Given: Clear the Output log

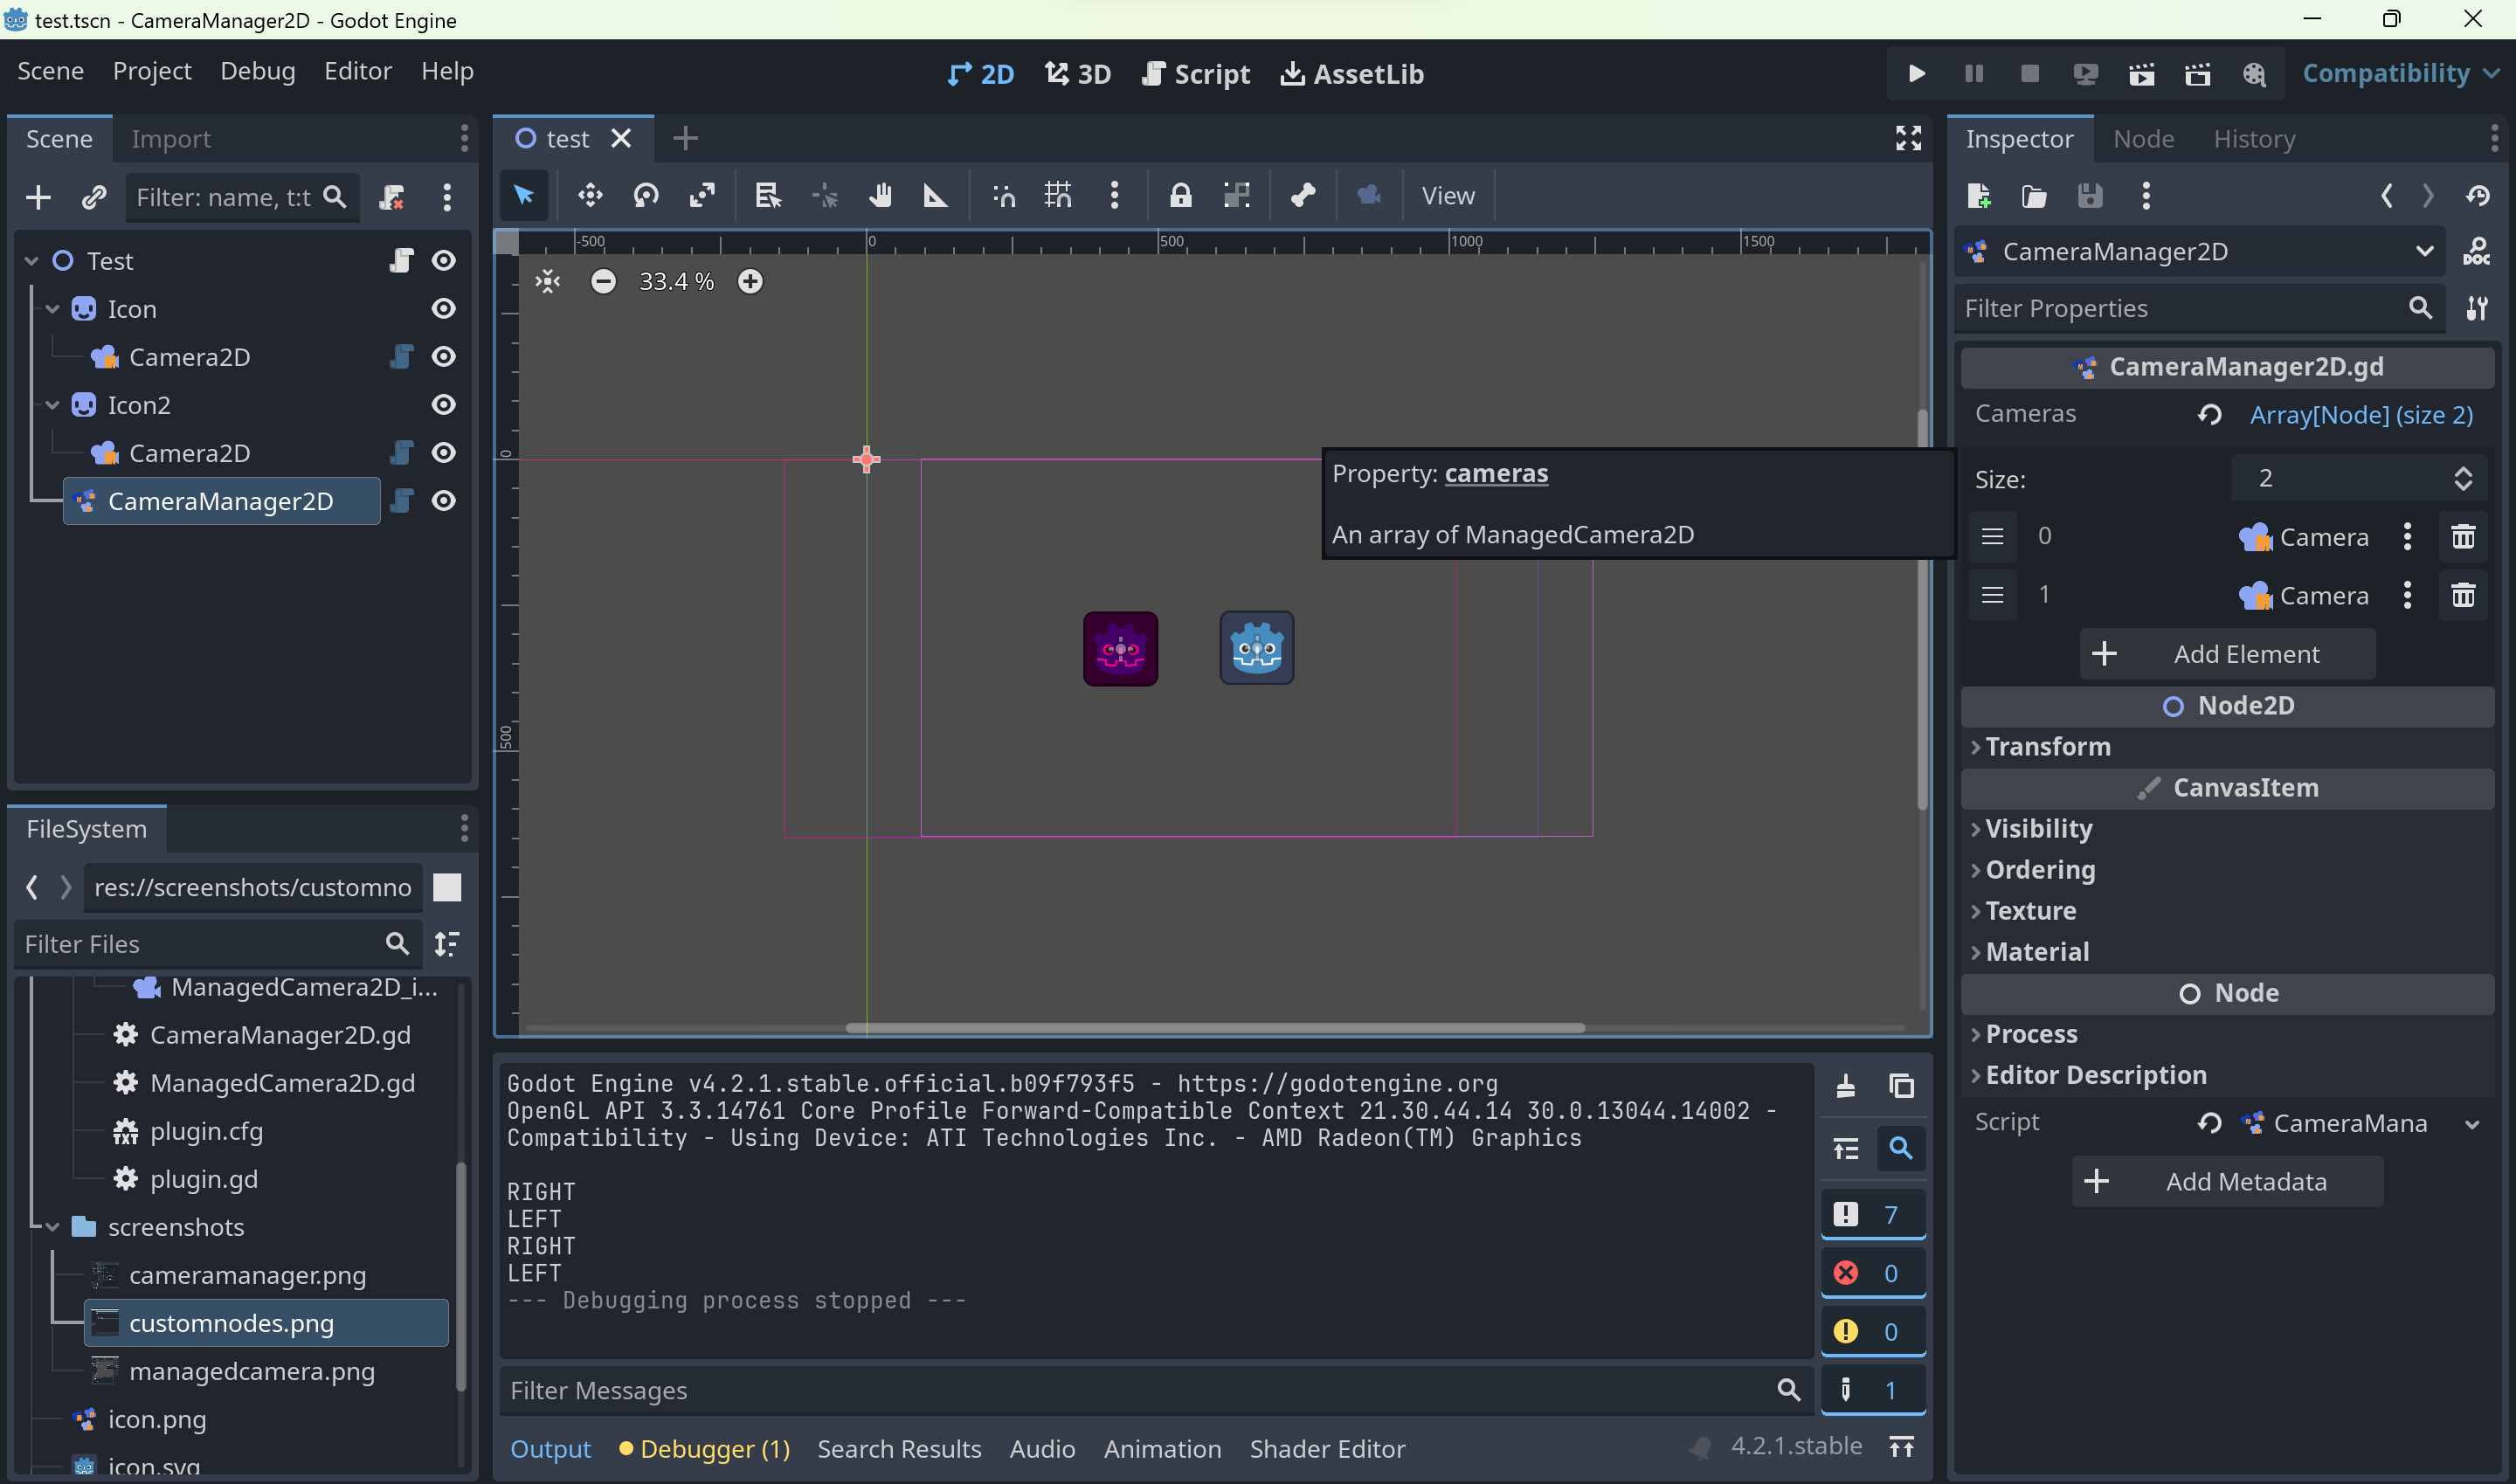Looking at the screenshot, I should point(1846,1086).
